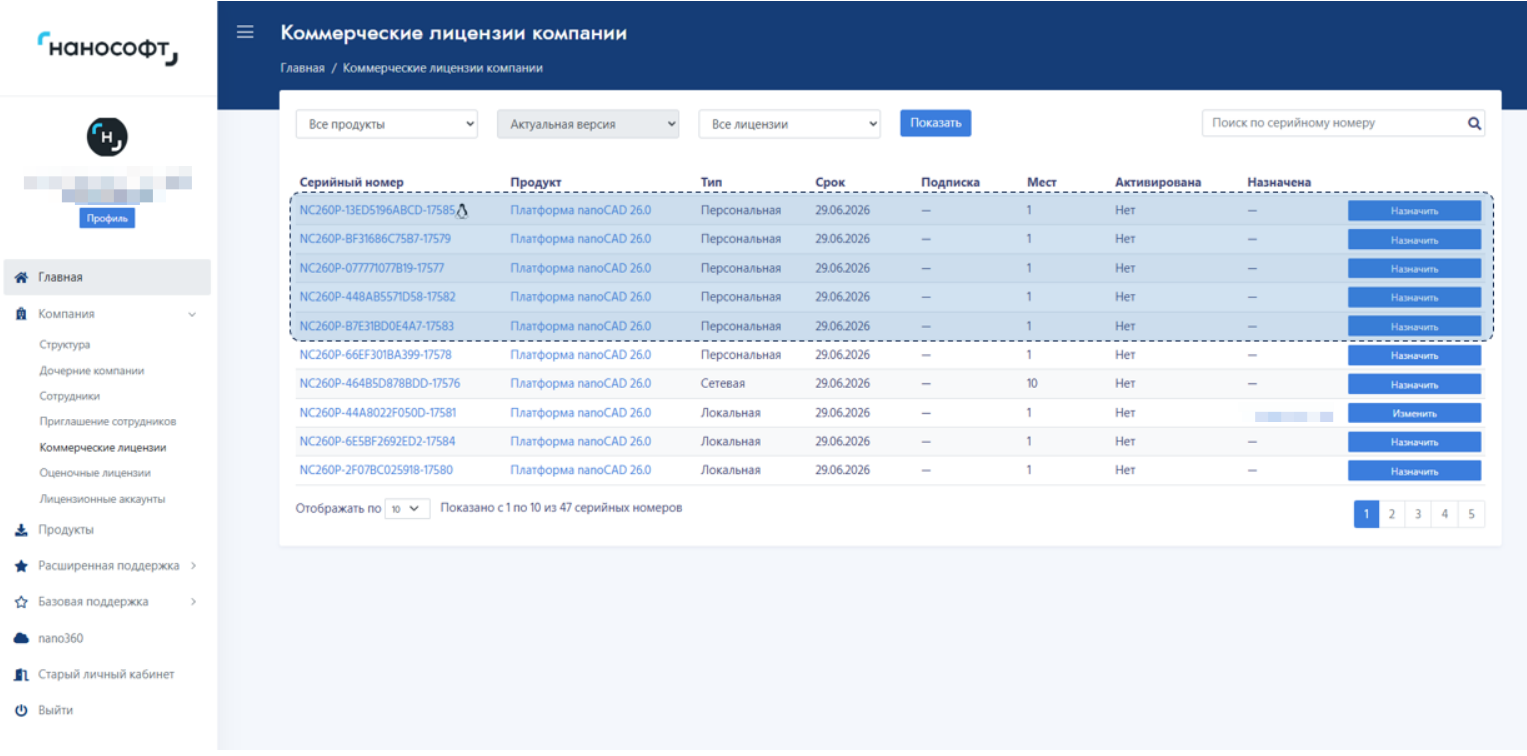Go to page 3 of results
The height and width of the screenshot is (756, 1527).
pyautogui.click(x=1417, y=514)
